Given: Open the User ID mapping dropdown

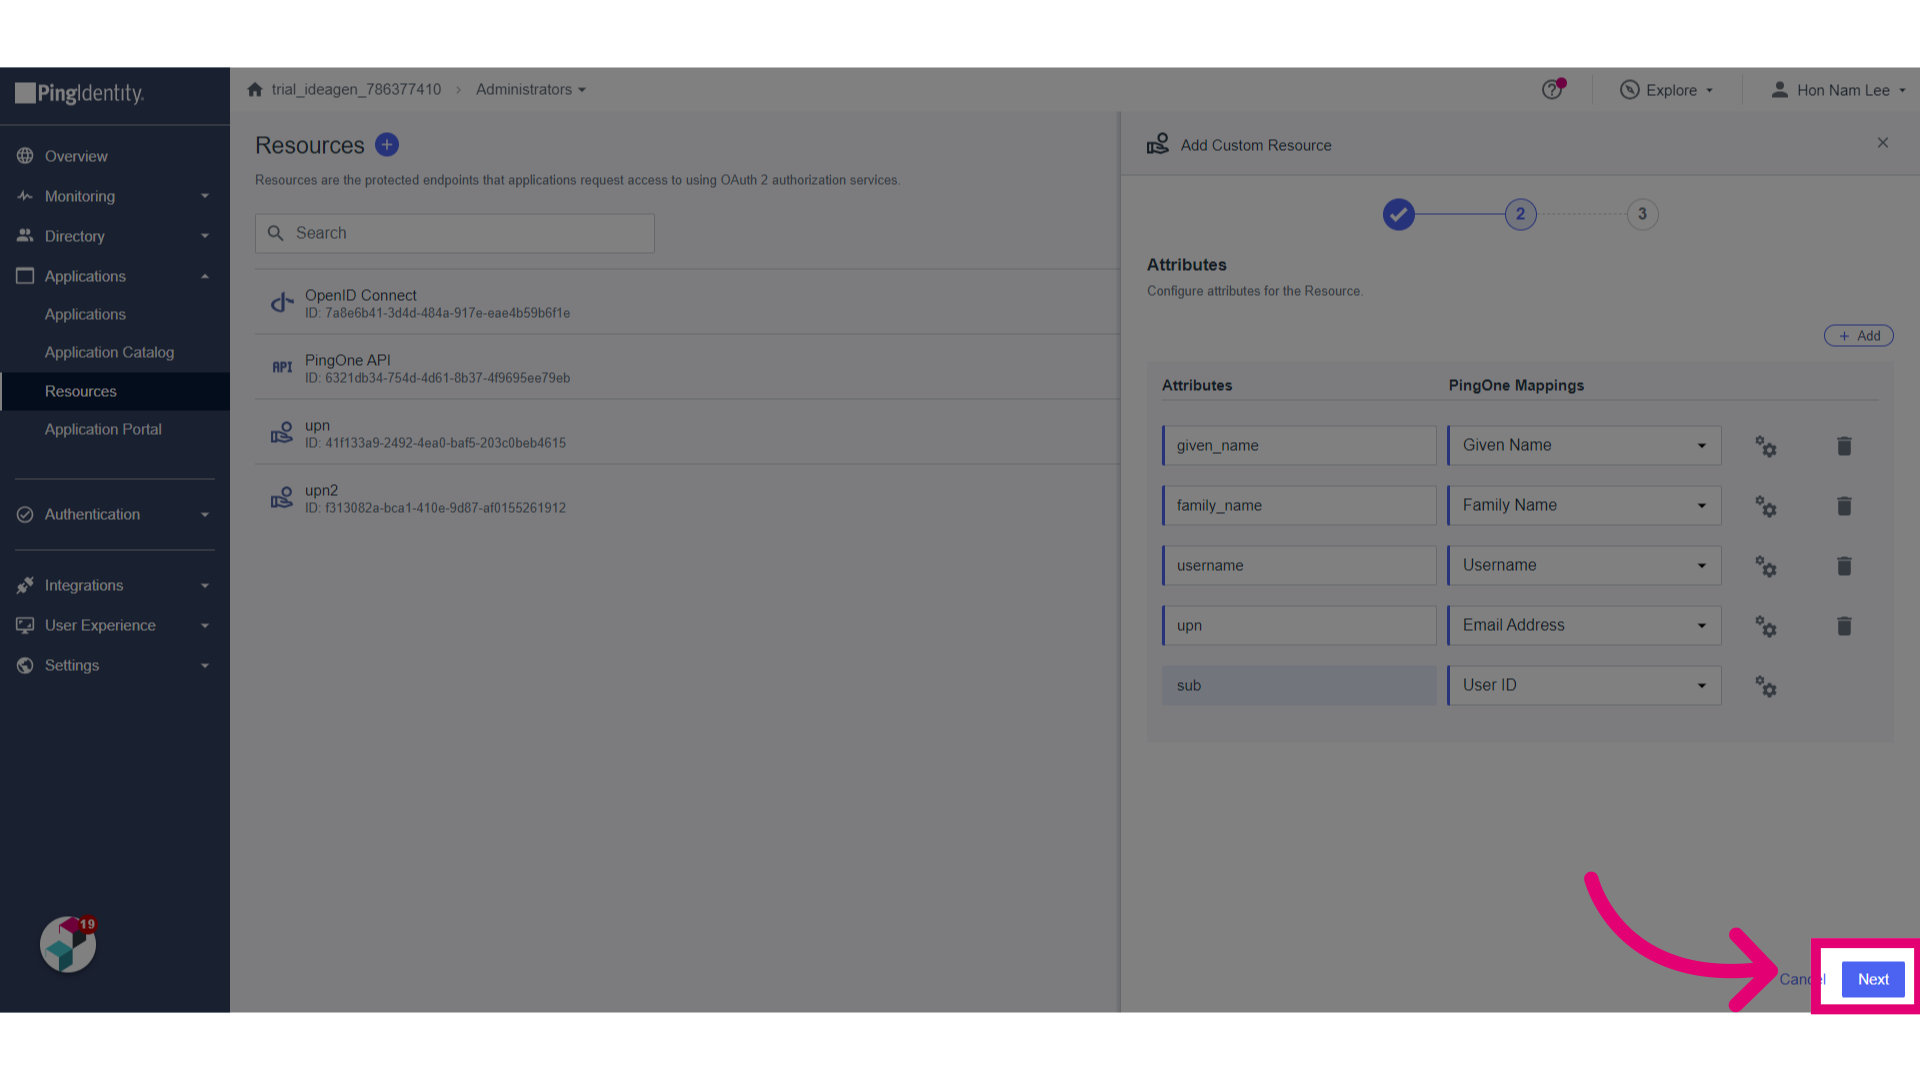Looking at the screenshot, I should point(1584,685).
